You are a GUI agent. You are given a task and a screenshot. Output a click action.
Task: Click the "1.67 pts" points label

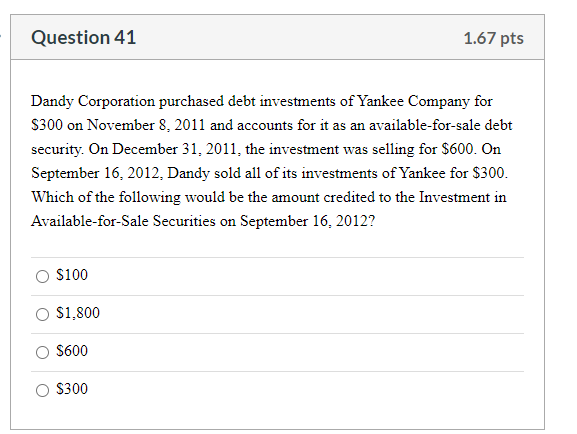tap(493, 38)
